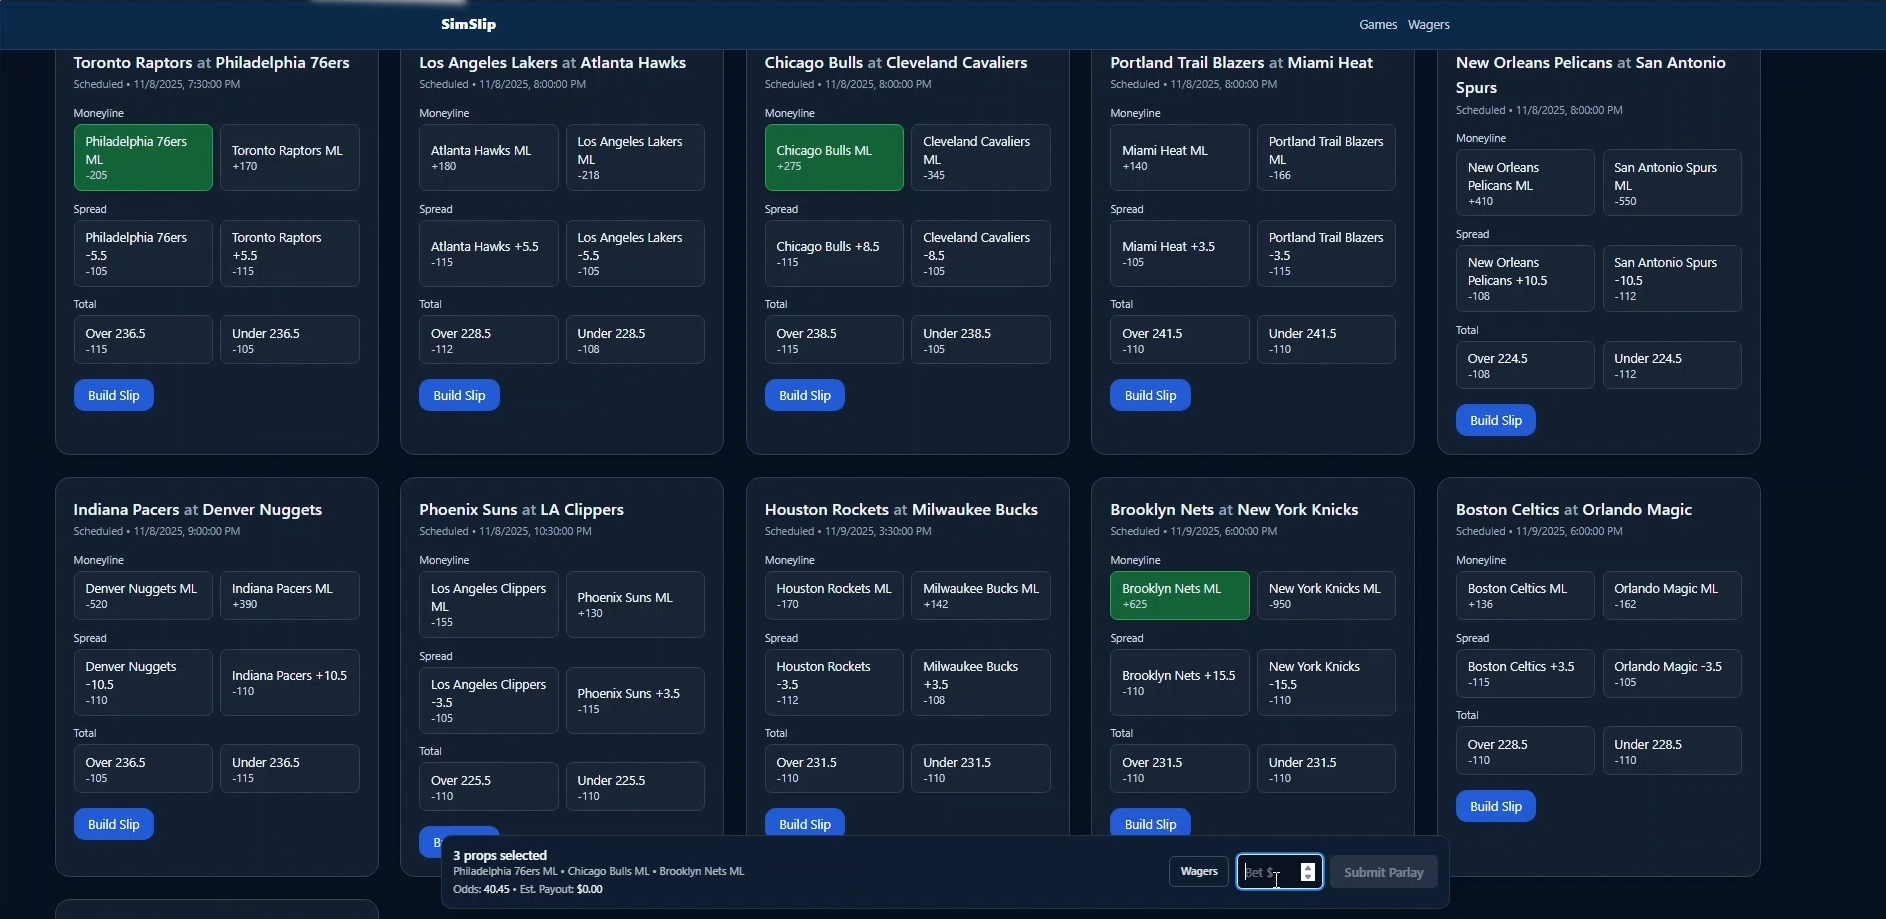1886x919 pixels.
Task: Unselect the Brooklyn Nets ML pick
Action: [x=1179, y=596]
